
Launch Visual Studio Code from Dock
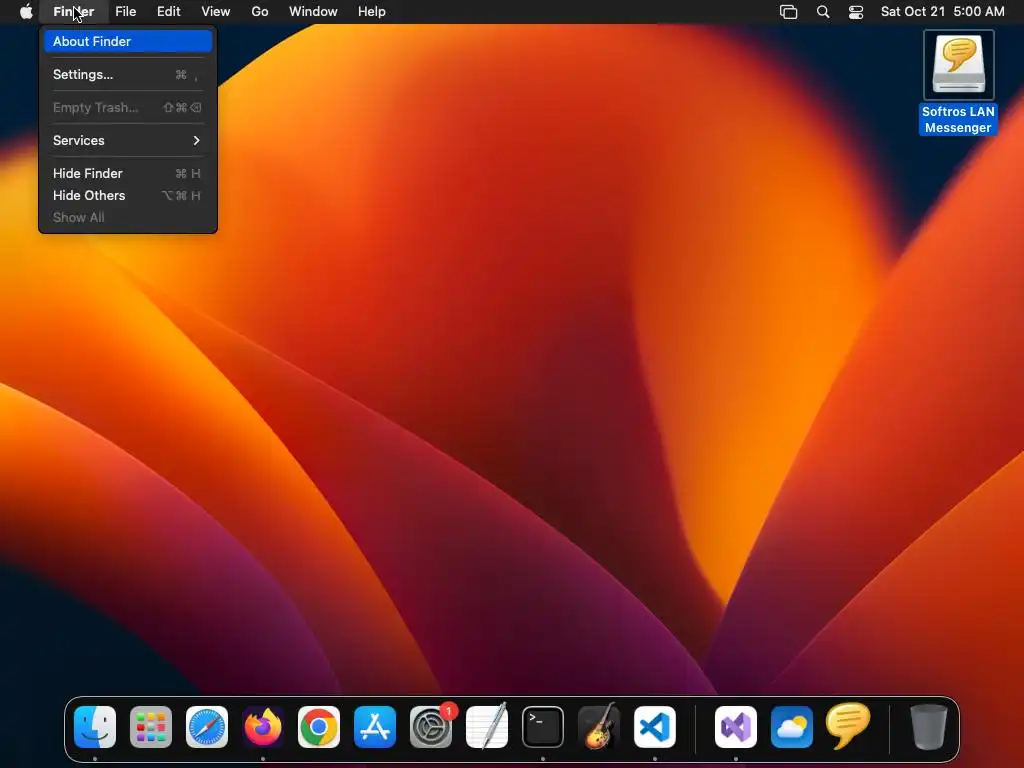[x=655, y=727]
